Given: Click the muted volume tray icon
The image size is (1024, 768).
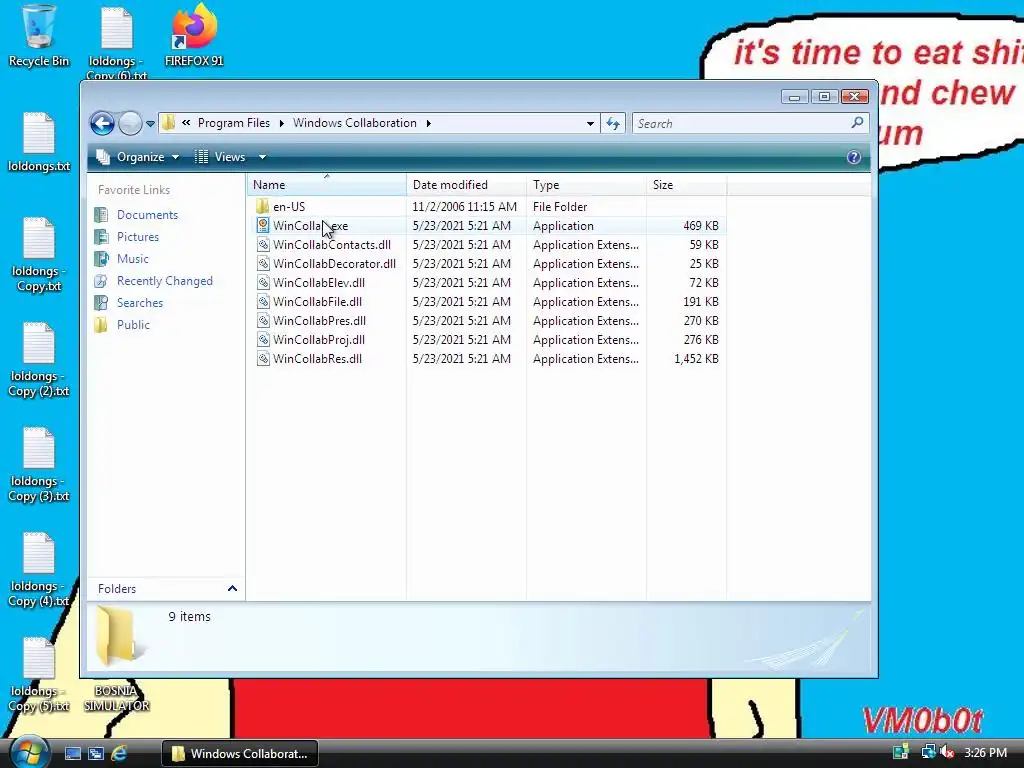Looking at the screenshot, I should (x=947, y=753).
